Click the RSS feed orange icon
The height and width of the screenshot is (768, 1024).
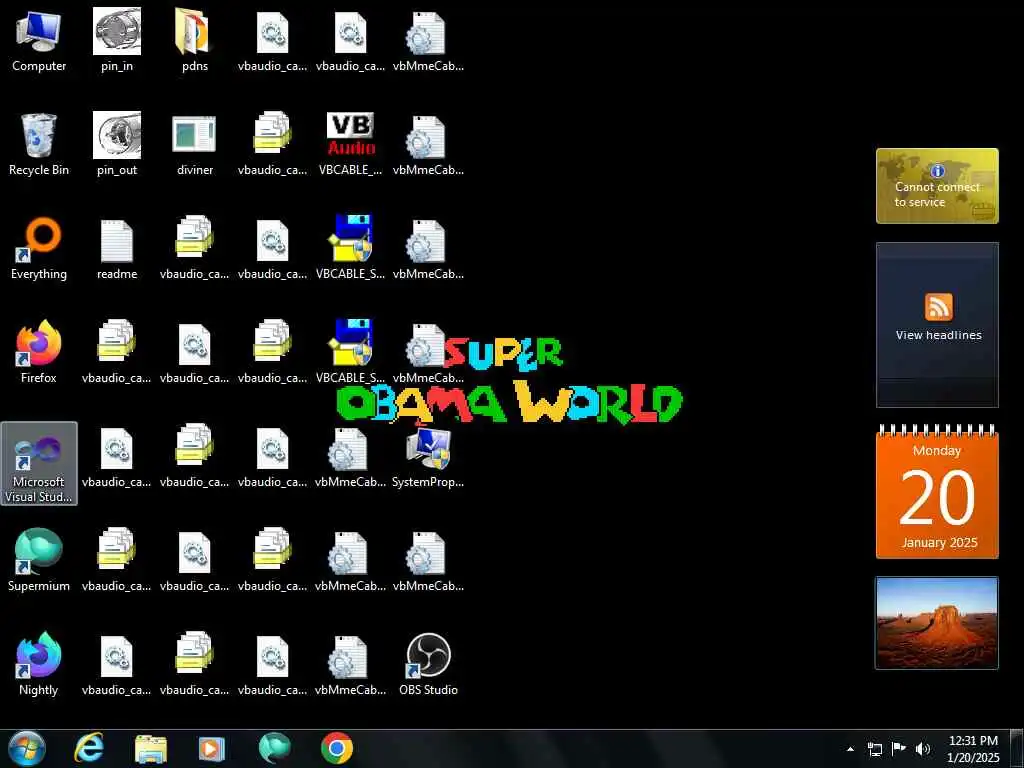[938, 307]
